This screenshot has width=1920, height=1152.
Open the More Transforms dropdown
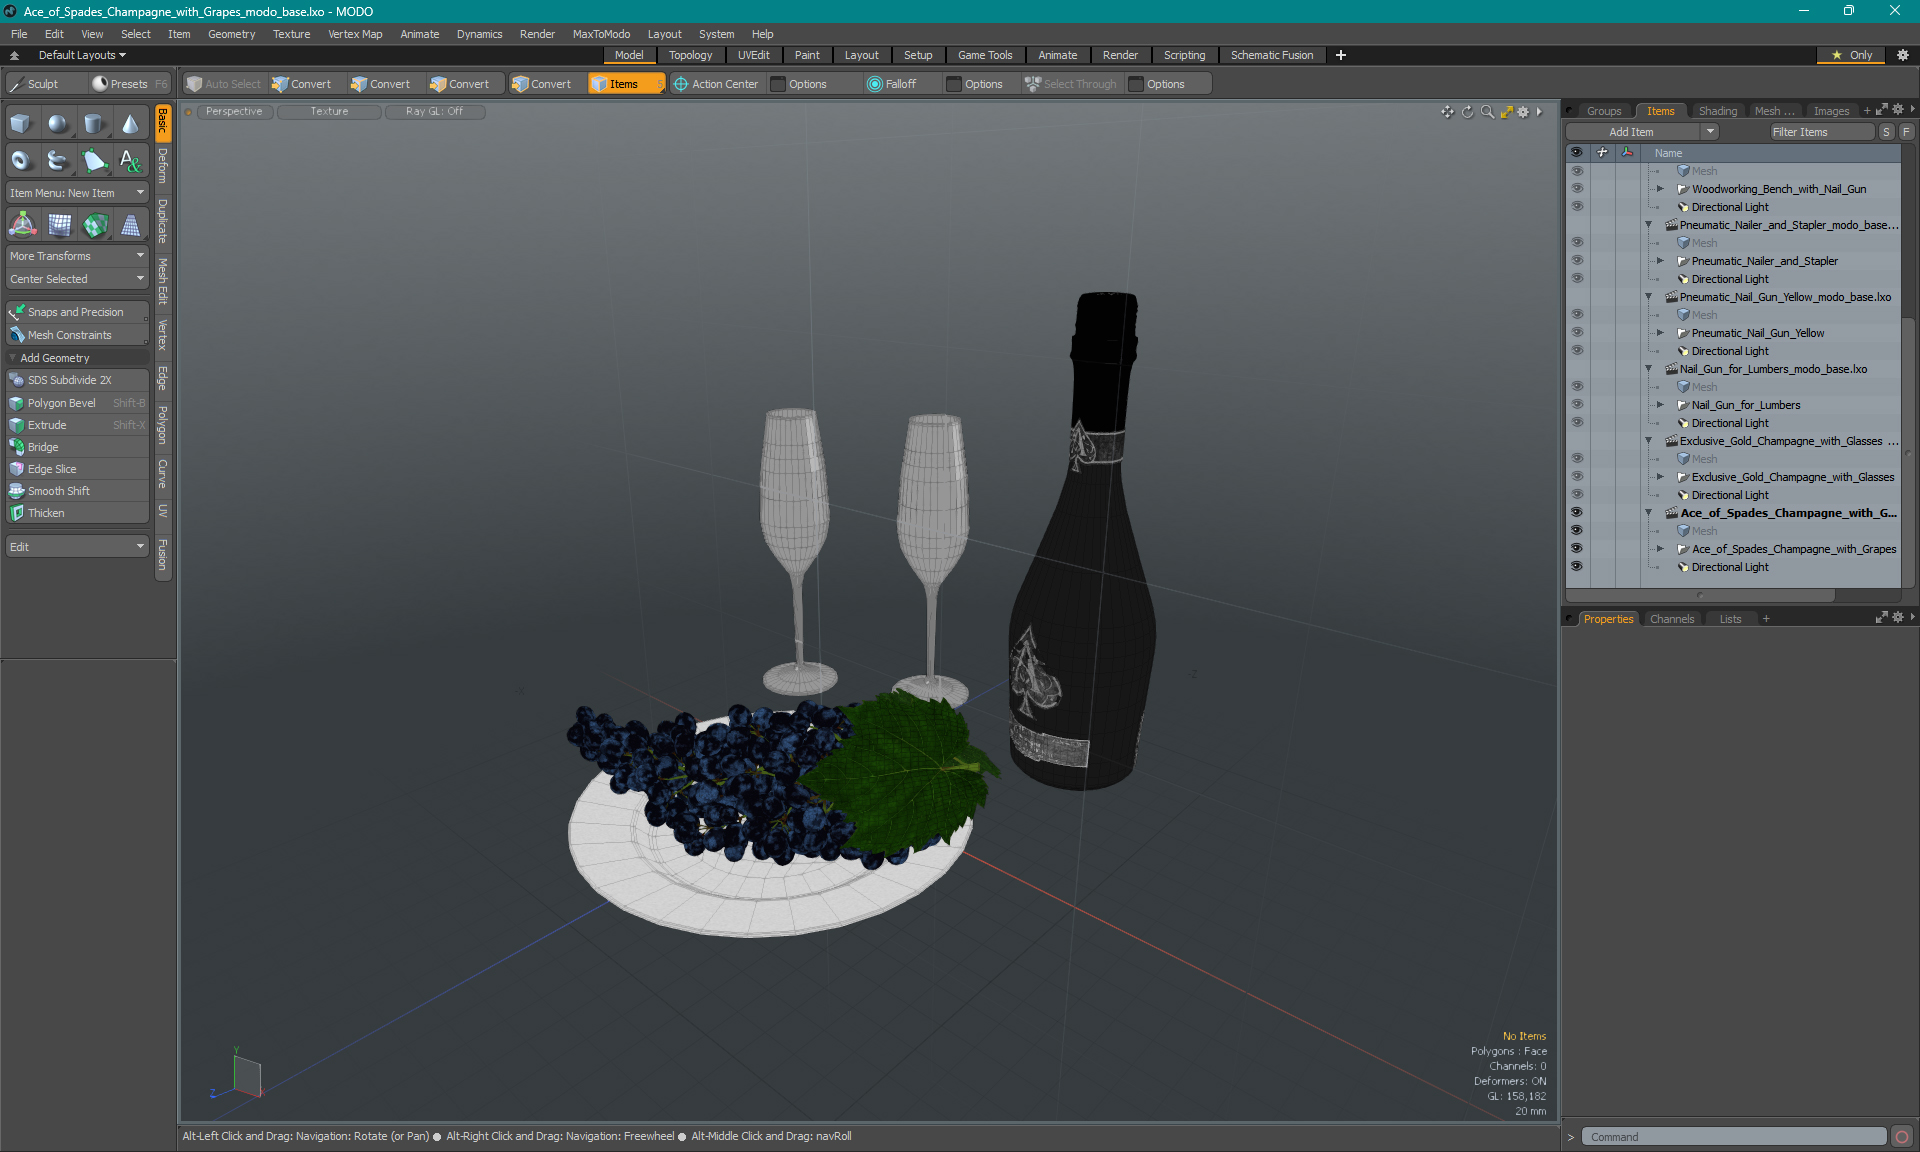click(x=77, y=256)
